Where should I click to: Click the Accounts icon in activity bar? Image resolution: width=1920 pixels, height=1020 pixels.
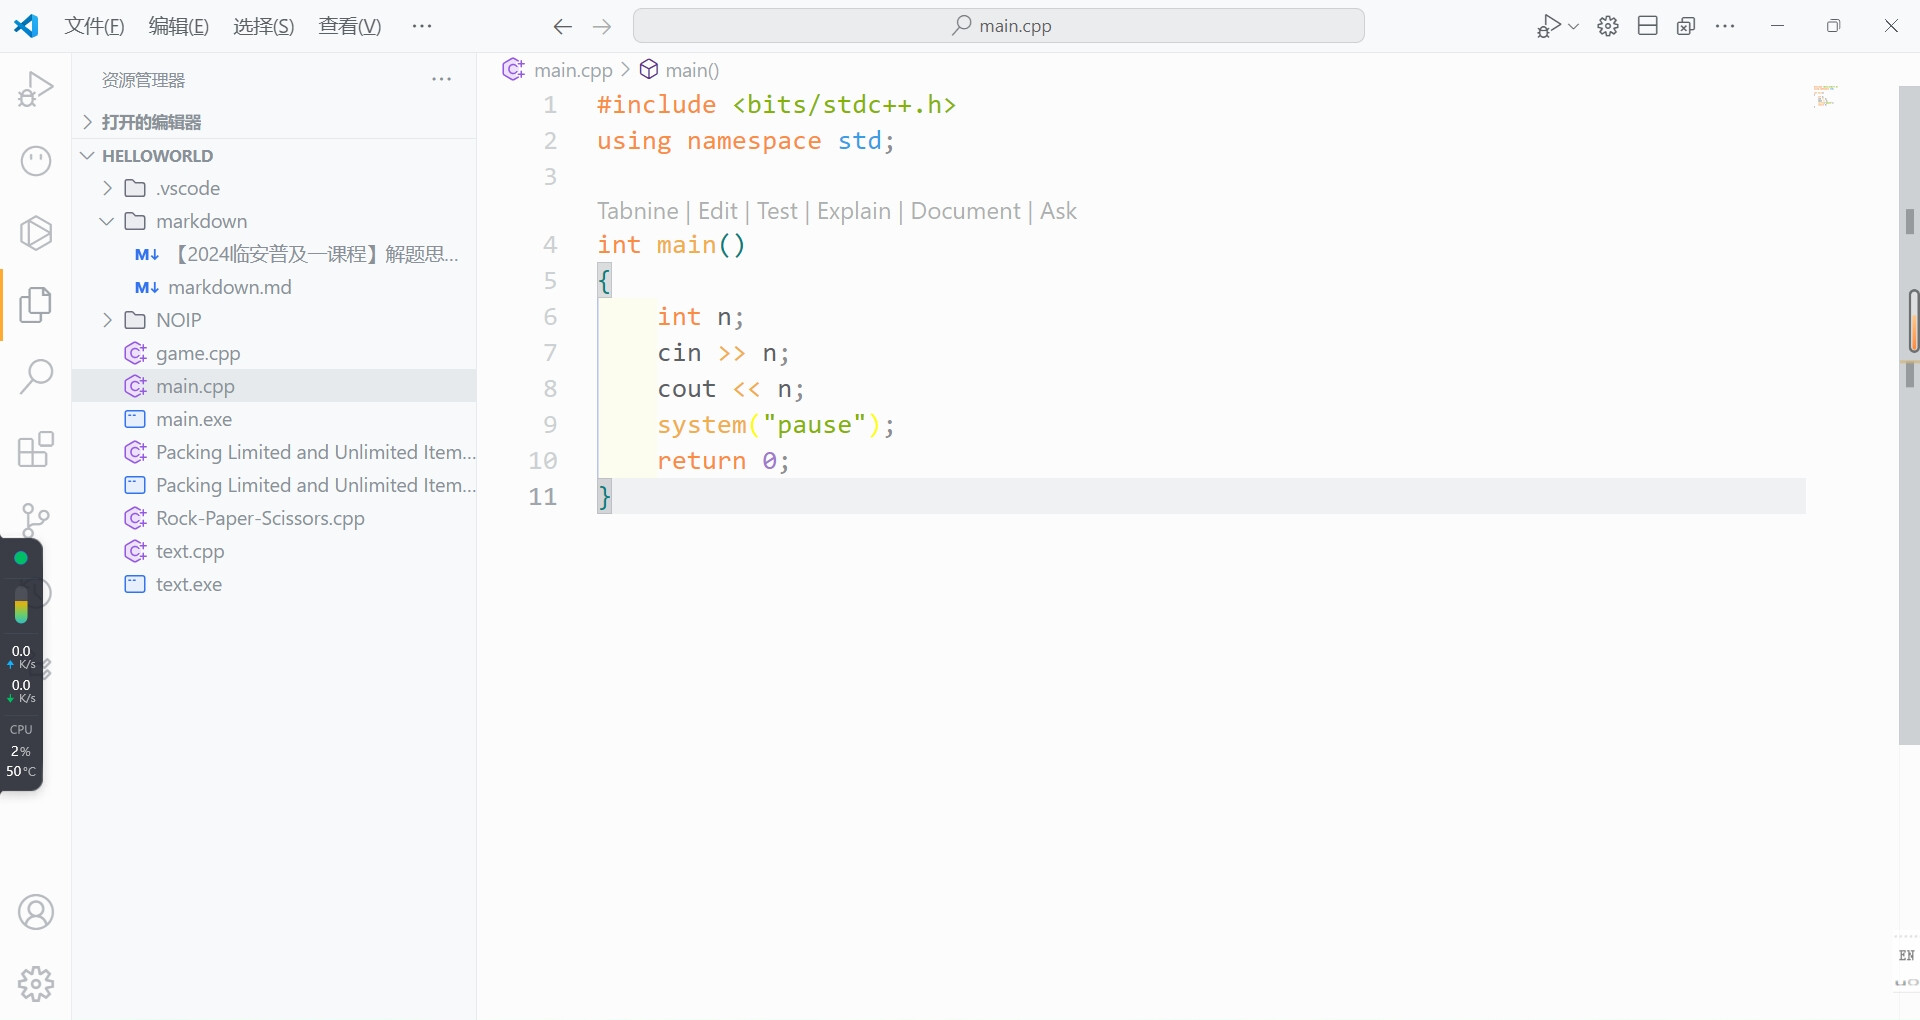point(36,912)
